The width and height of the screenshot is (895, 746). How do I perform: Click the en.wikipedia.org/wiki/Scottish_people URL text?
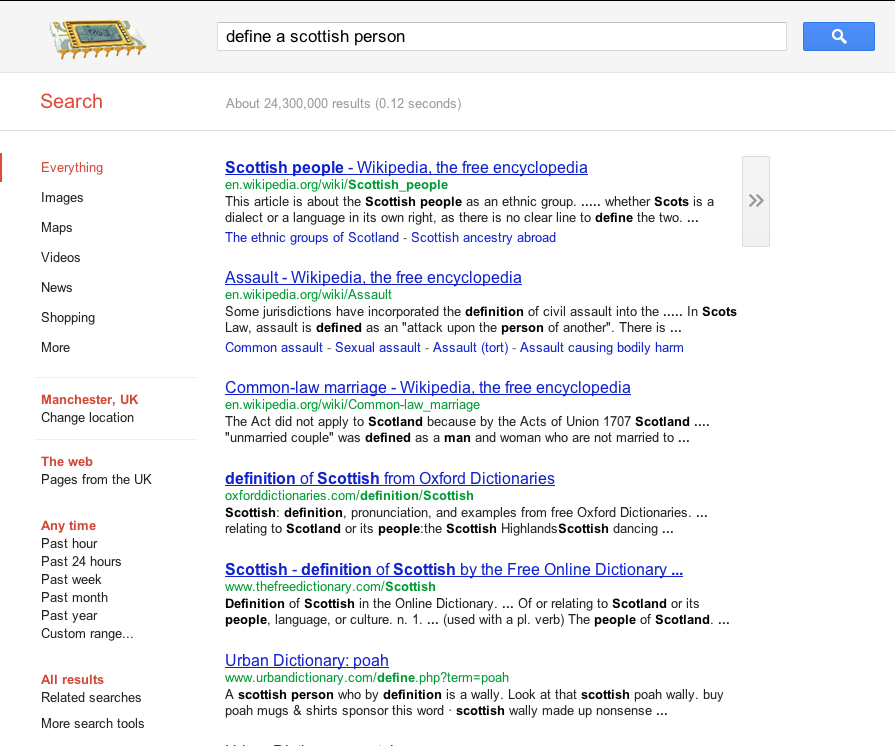coord(336,185)
